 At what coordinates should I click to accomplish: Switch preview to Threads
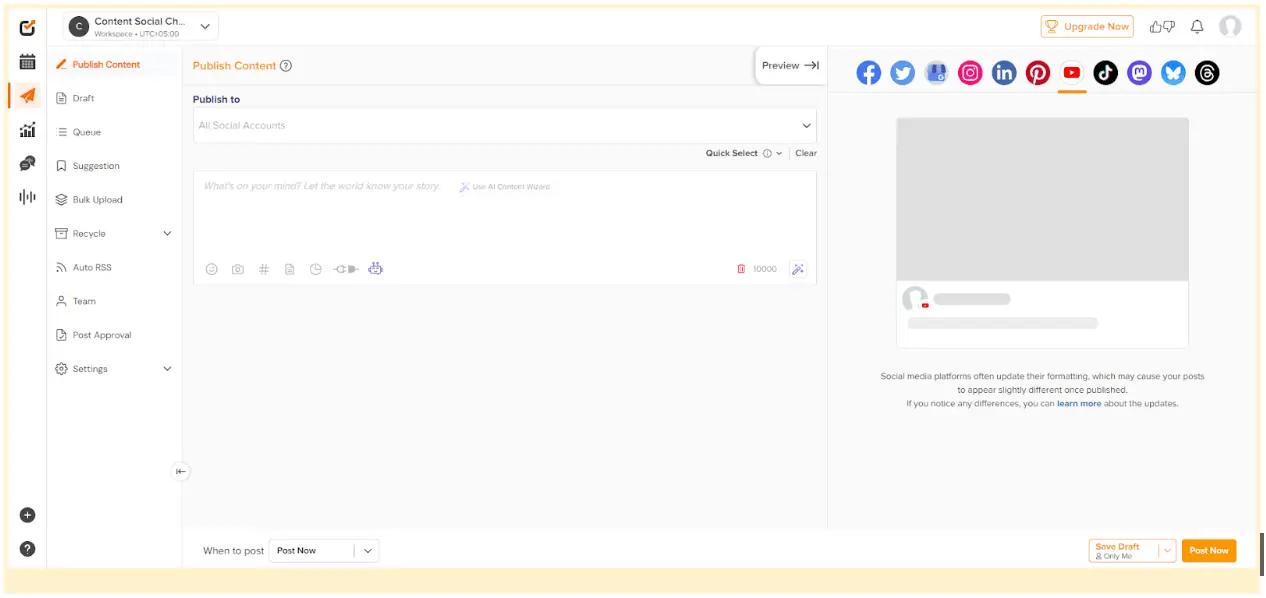point(1207,73)
